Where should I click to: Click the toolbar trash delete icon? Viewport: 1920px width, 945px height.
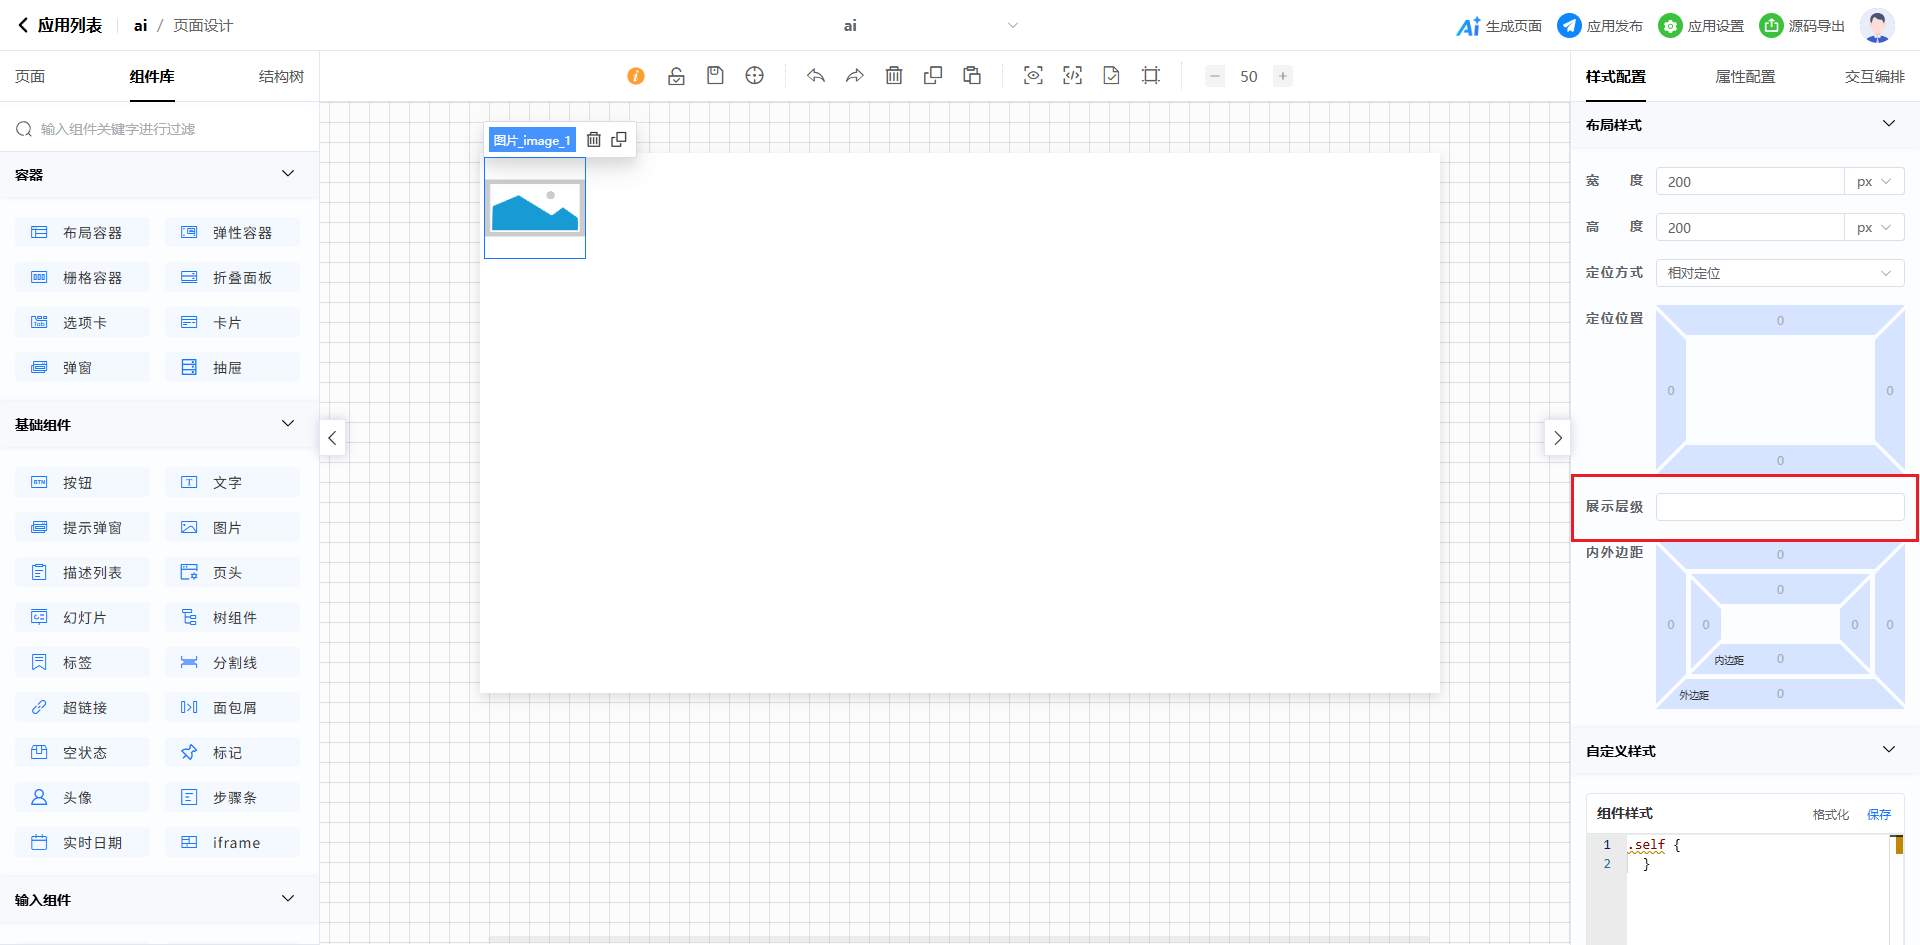[x=894, y=76]
